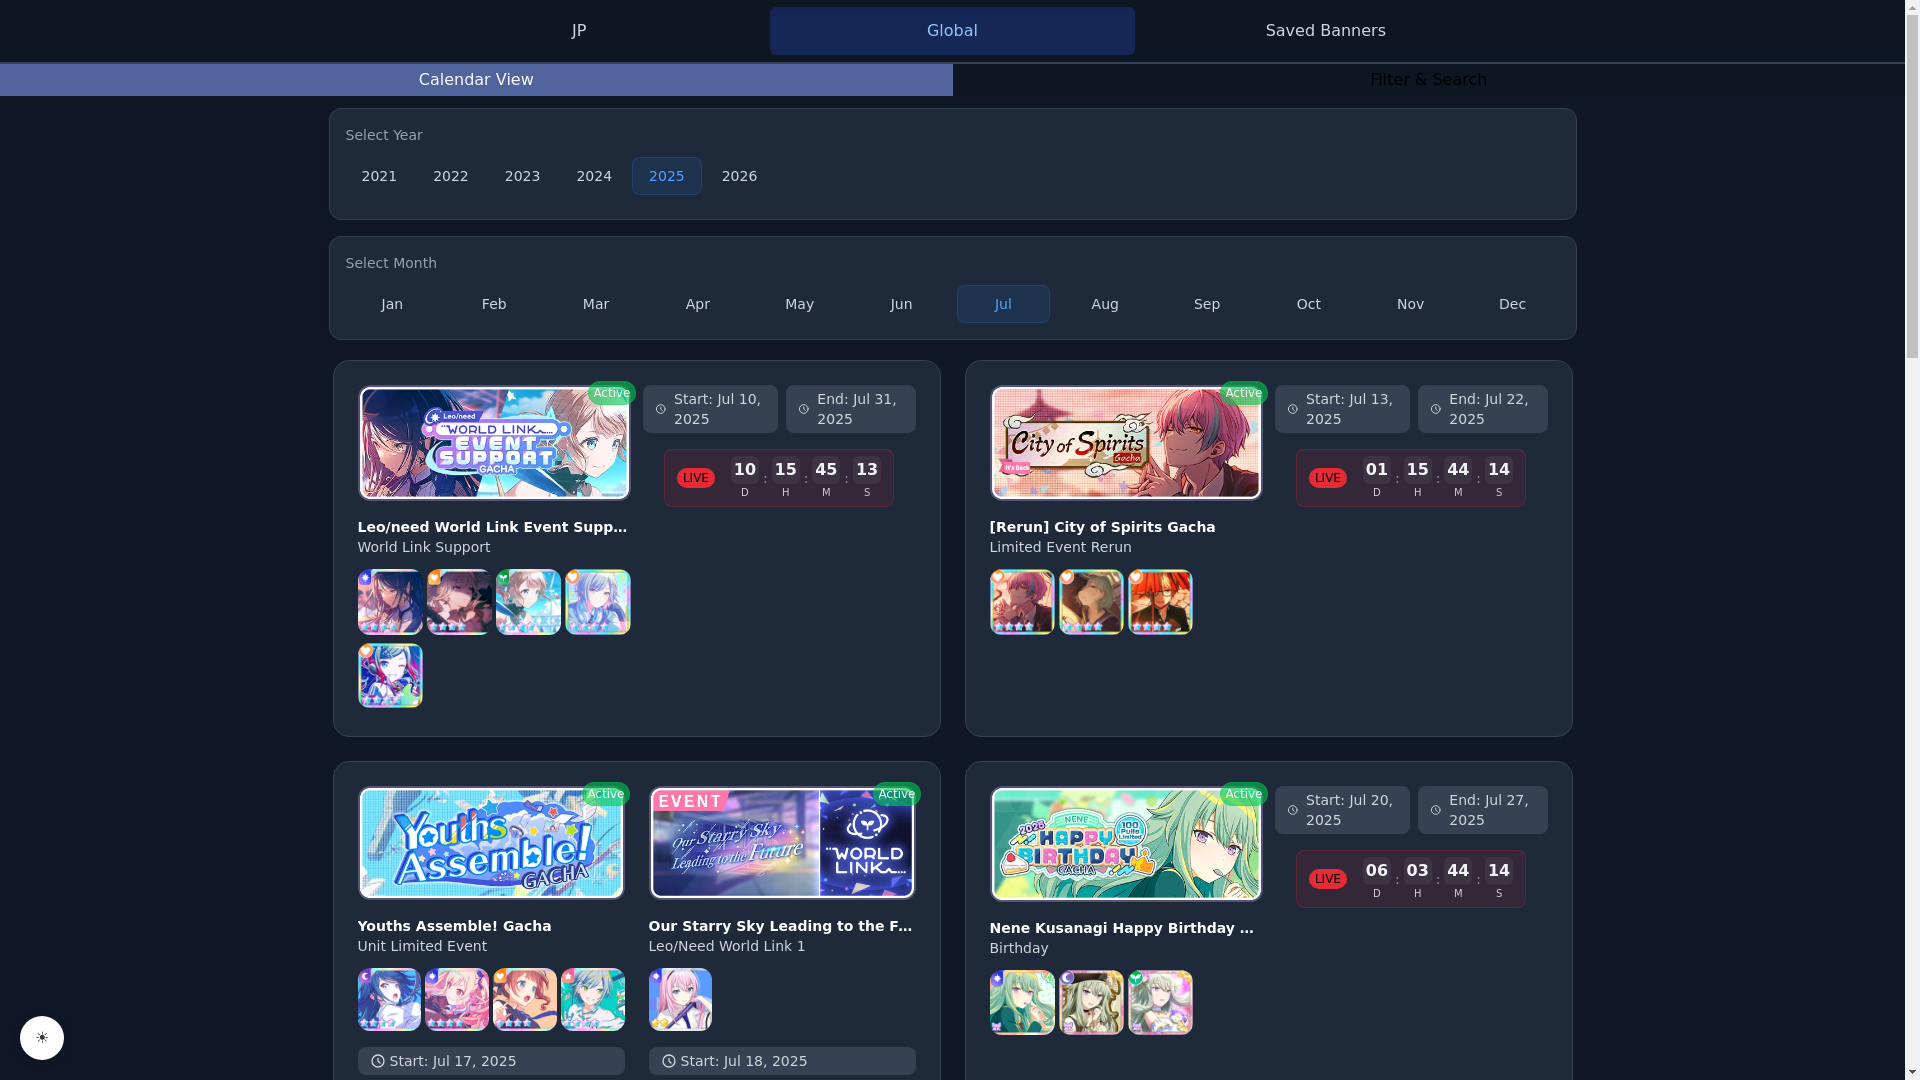The image size is (1920, 1080).
Task: Toggle the light/dark theme sun button
Action: [x=42, y=1038]
